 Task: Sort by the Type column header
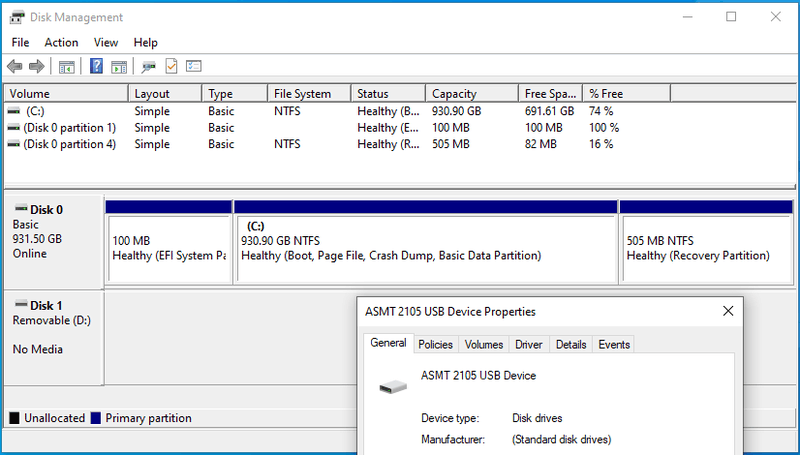click(235, 94)
